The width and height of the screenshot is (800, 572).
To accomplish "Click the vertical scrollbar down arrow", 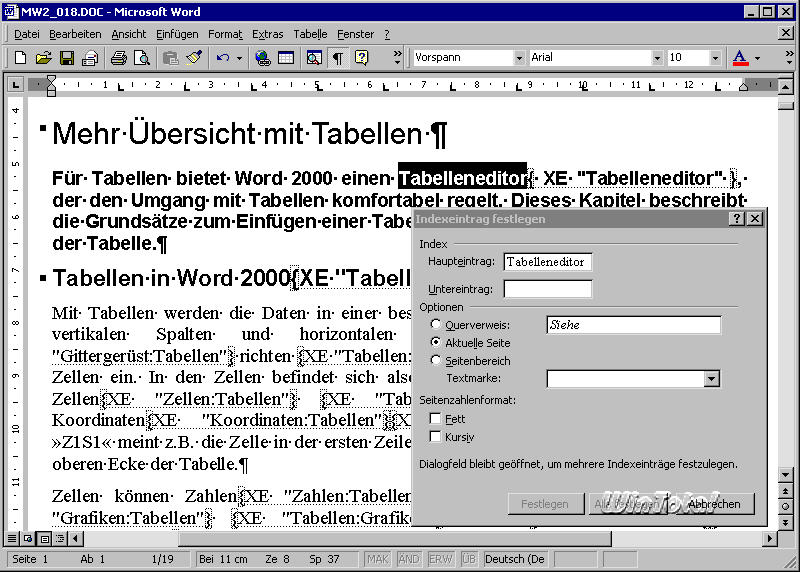I will click(x=786, y=475).
